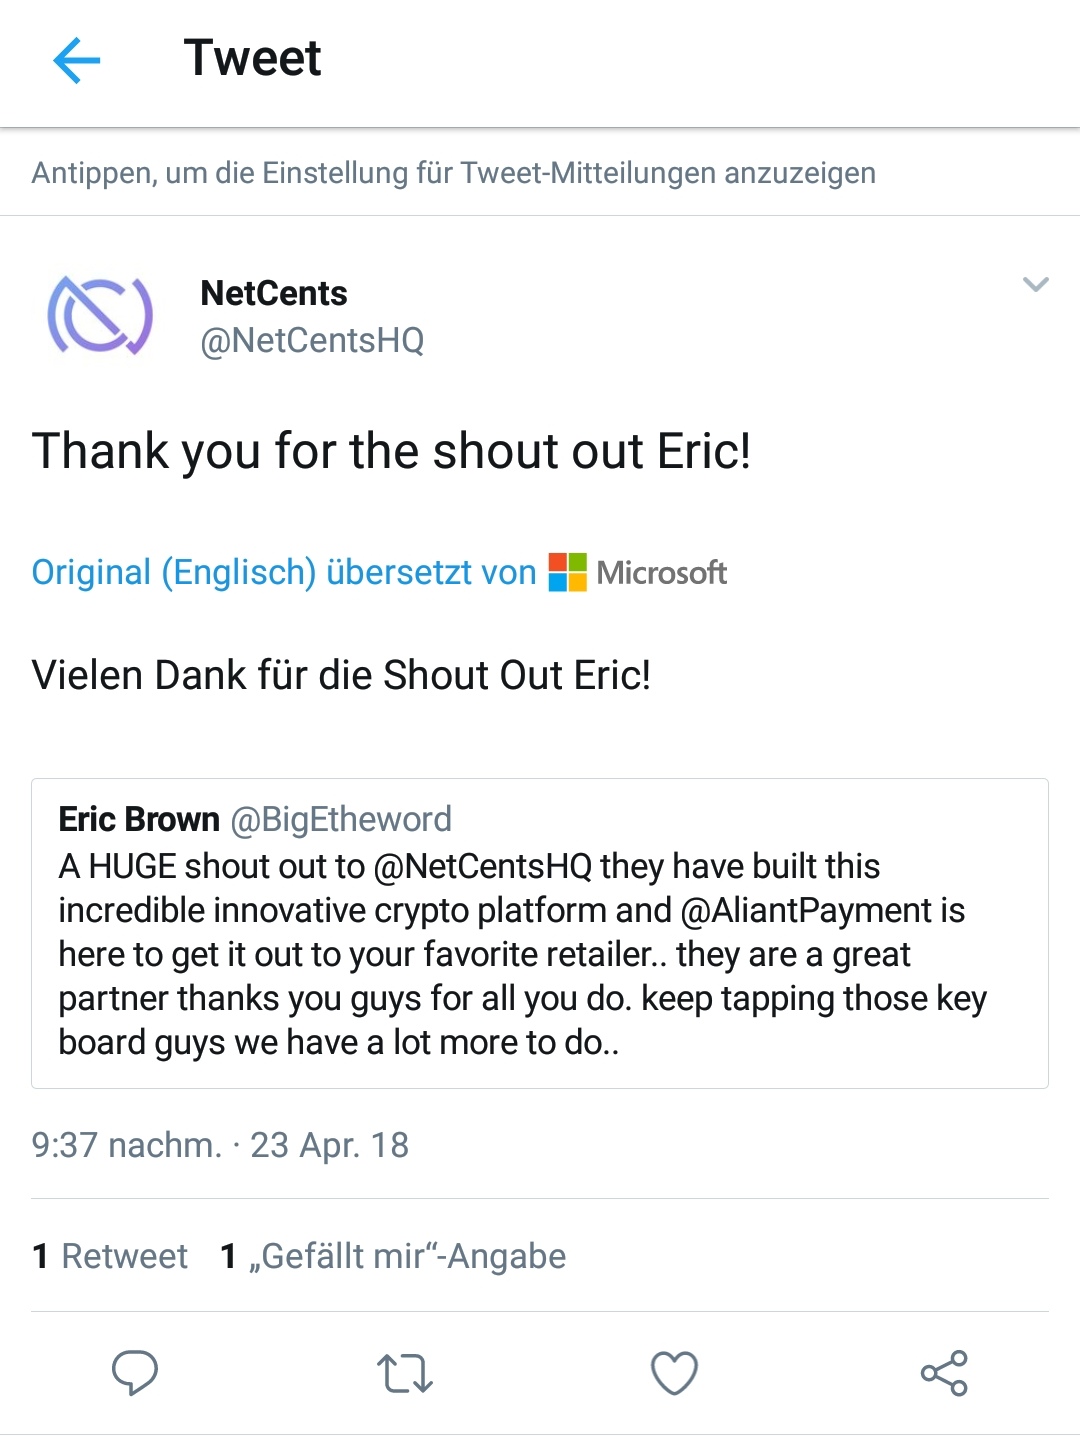Click the Microsoft logo next to the translation
Viewport: 1080px width, 1436px height.
(x=566, y=571)
